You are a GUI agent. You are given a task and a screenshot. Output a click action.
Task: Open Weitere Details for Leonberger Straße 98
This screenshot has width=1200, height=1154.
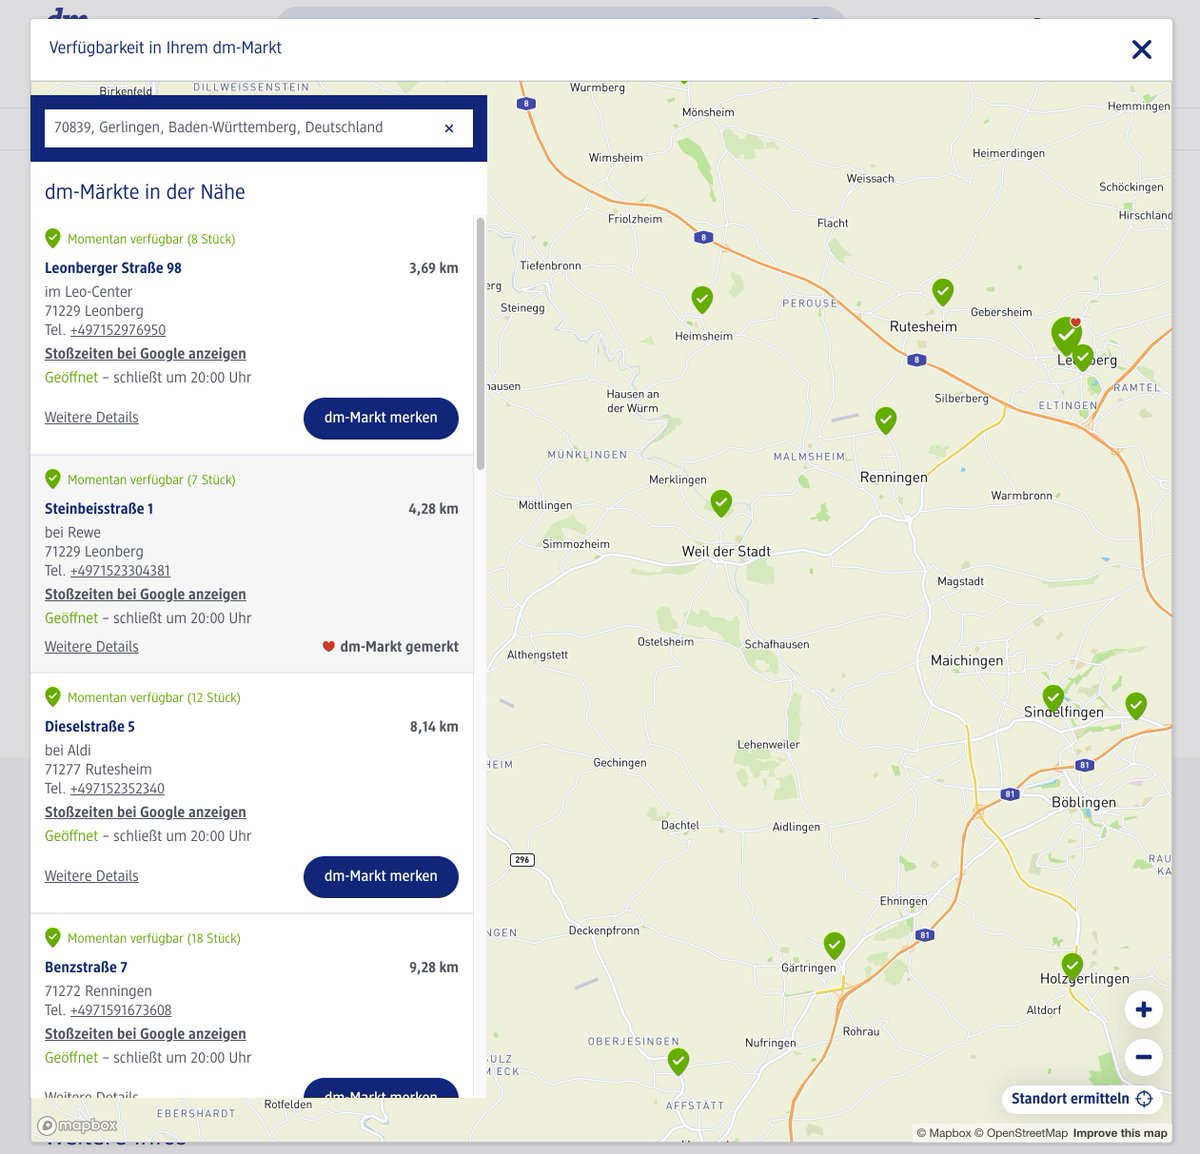tap(92, 418)
